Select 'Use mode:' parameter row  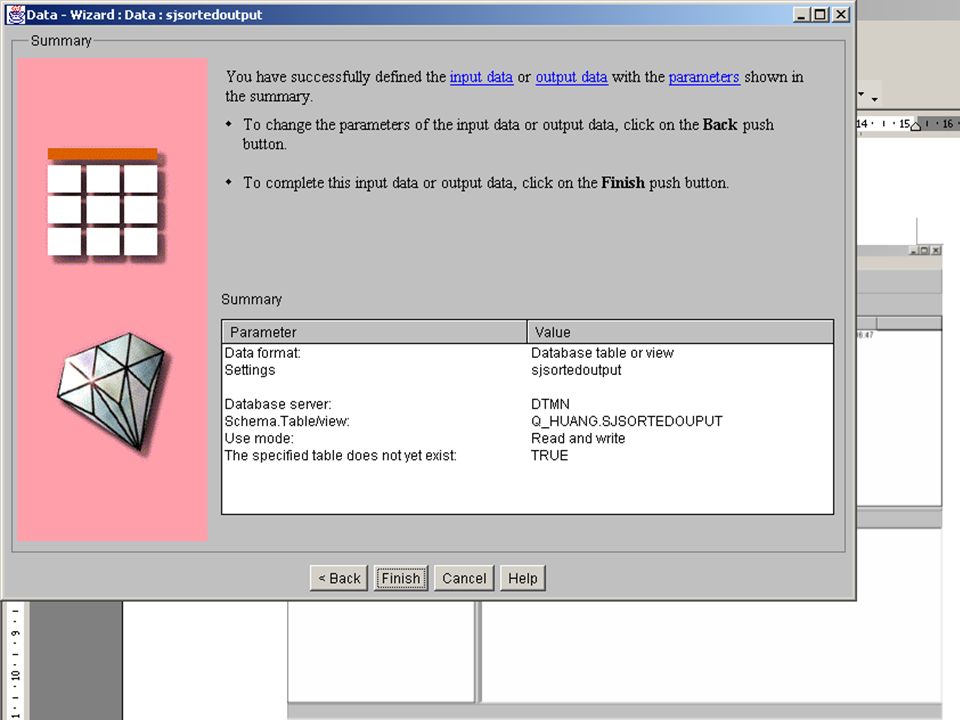tap(259, 438)
